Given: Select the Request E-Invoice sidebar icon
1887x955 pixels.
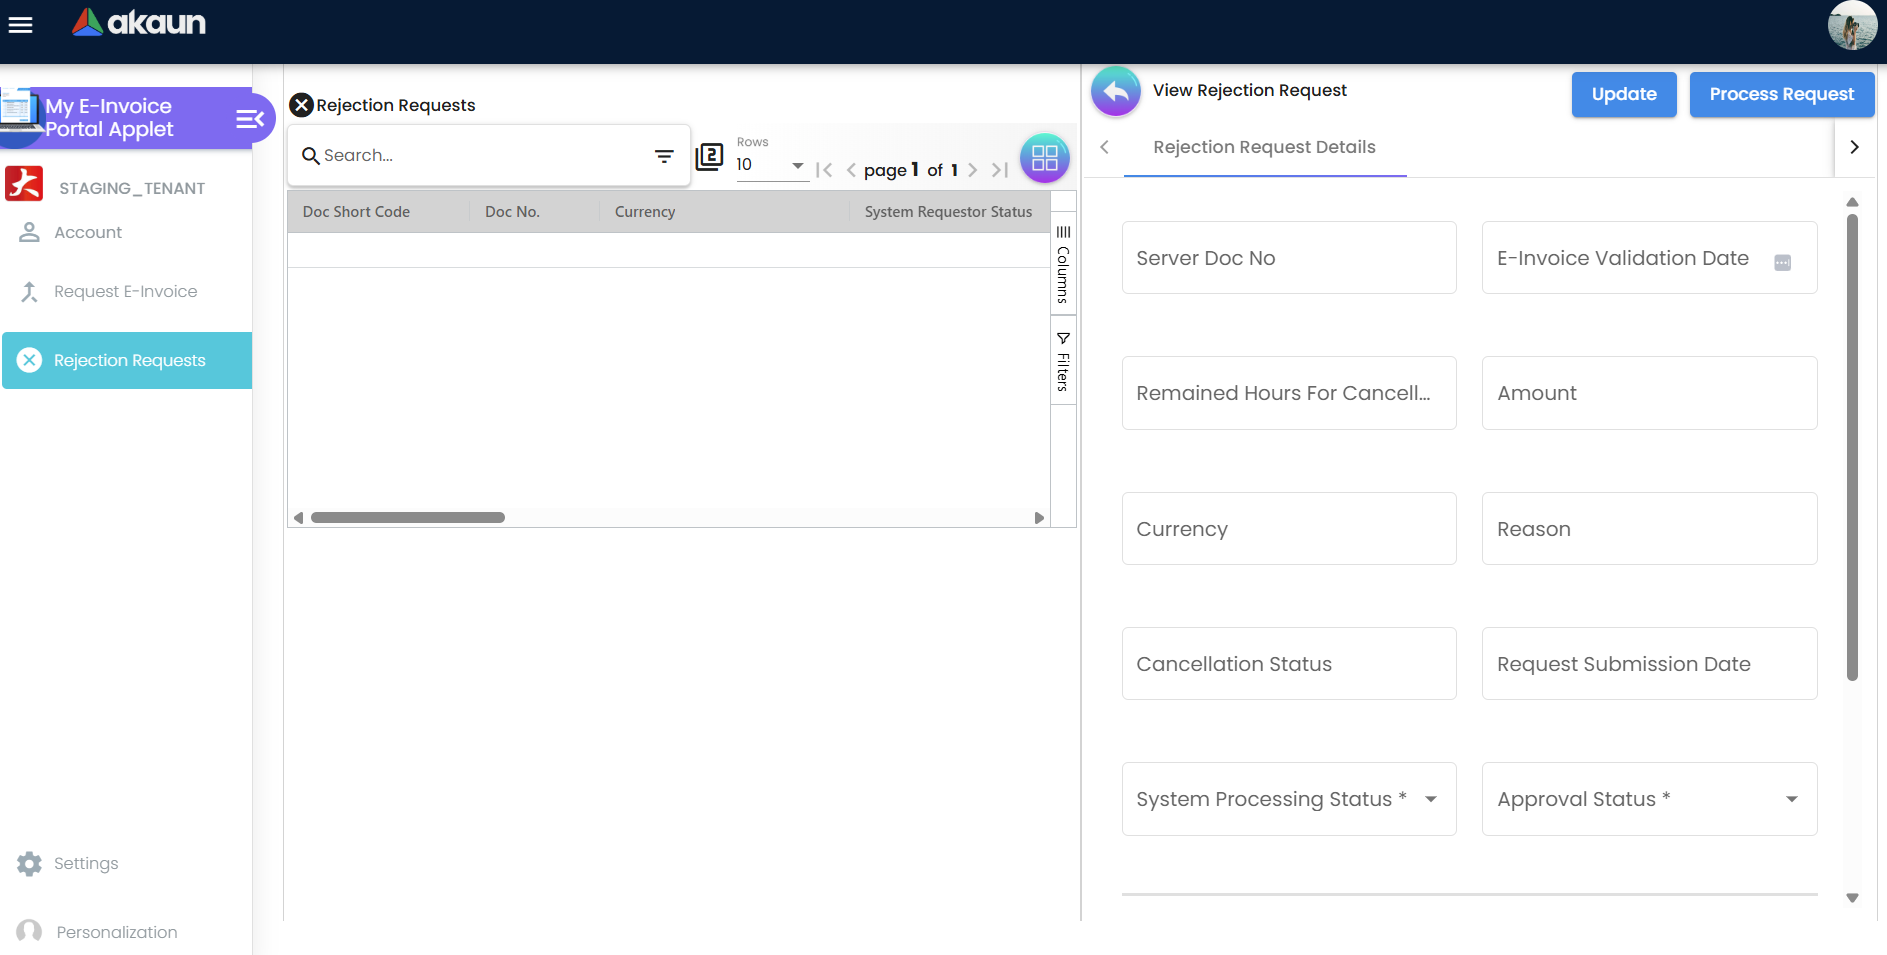Looking at the screenshot, I should click(x=29, y=291).
